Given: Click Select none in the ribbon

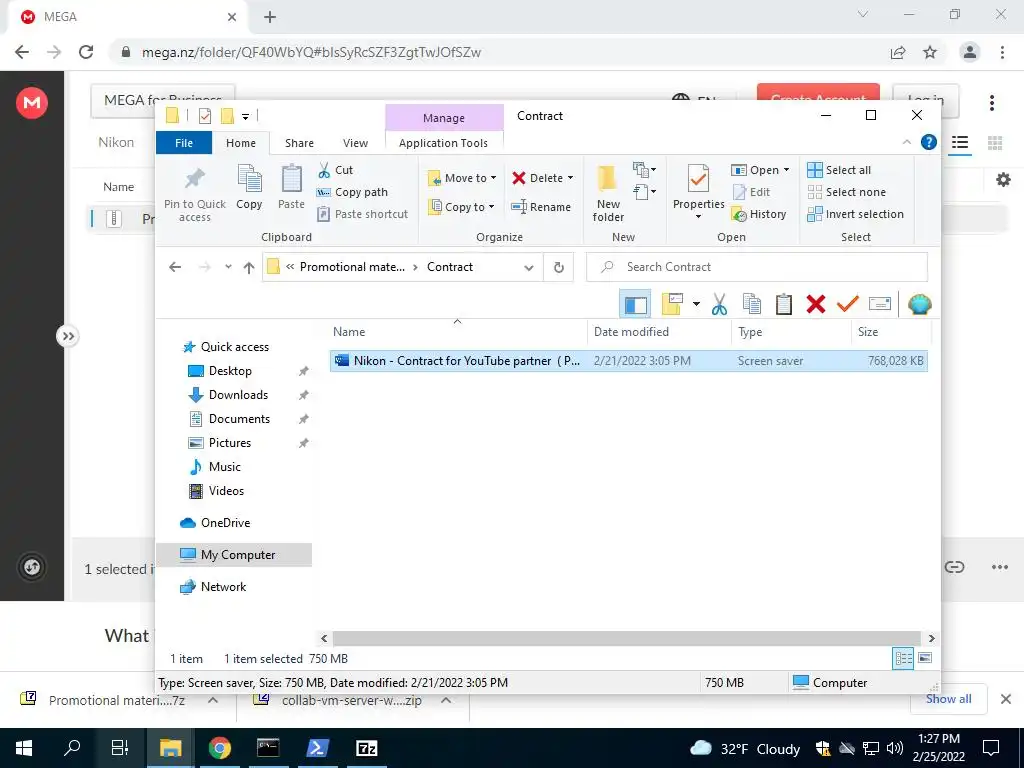Looking at the screenshot, I should click(x=846, y=192).
